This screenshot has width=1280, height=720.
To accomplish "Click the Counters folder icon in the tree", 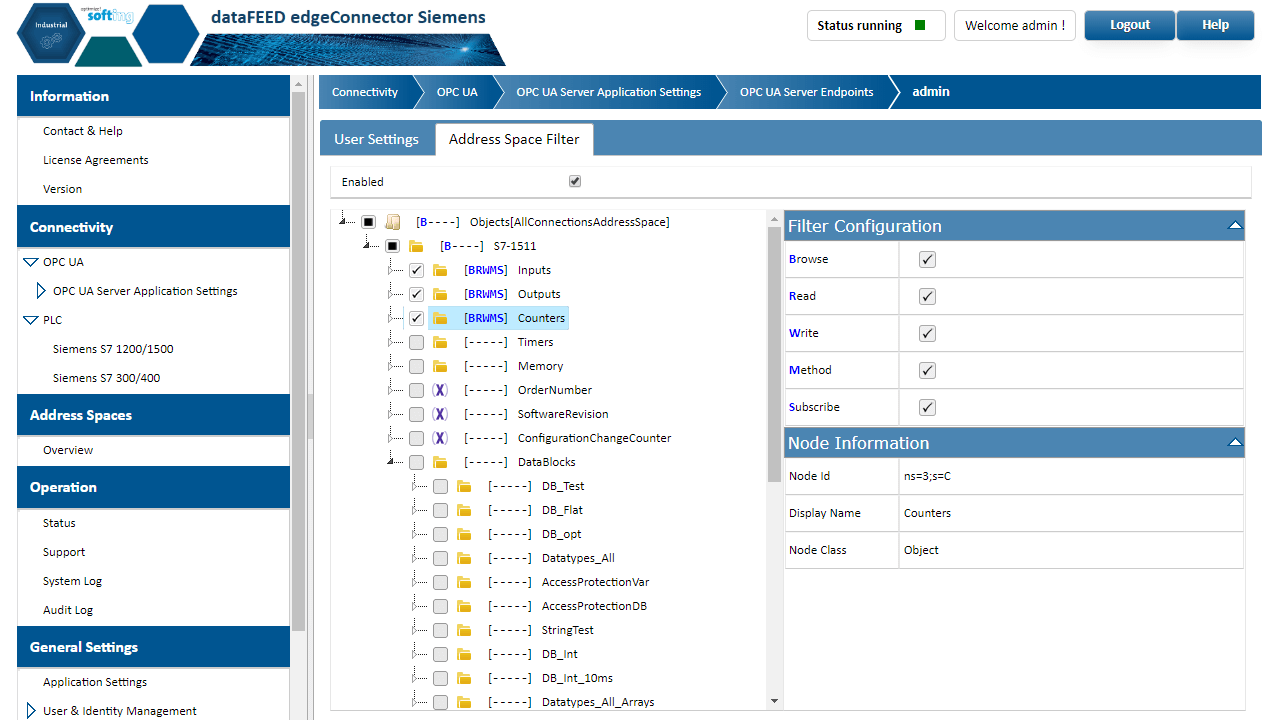I will tap(440, 317).
